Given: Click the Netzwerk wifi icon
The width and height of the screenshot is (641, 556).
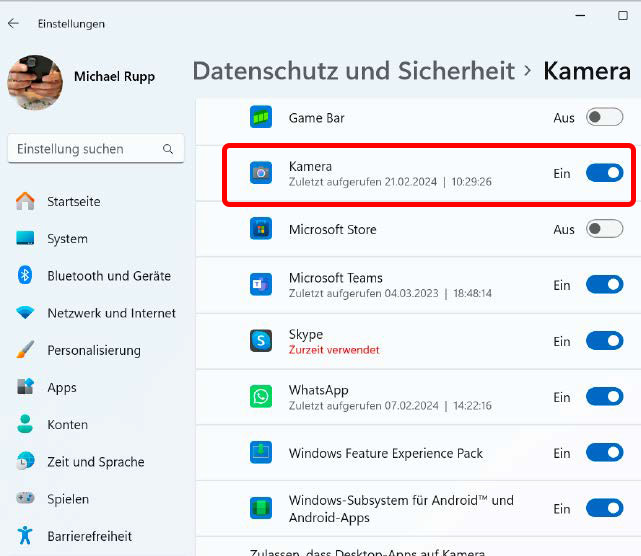Looking at the screenshot, I should (25, 313).
